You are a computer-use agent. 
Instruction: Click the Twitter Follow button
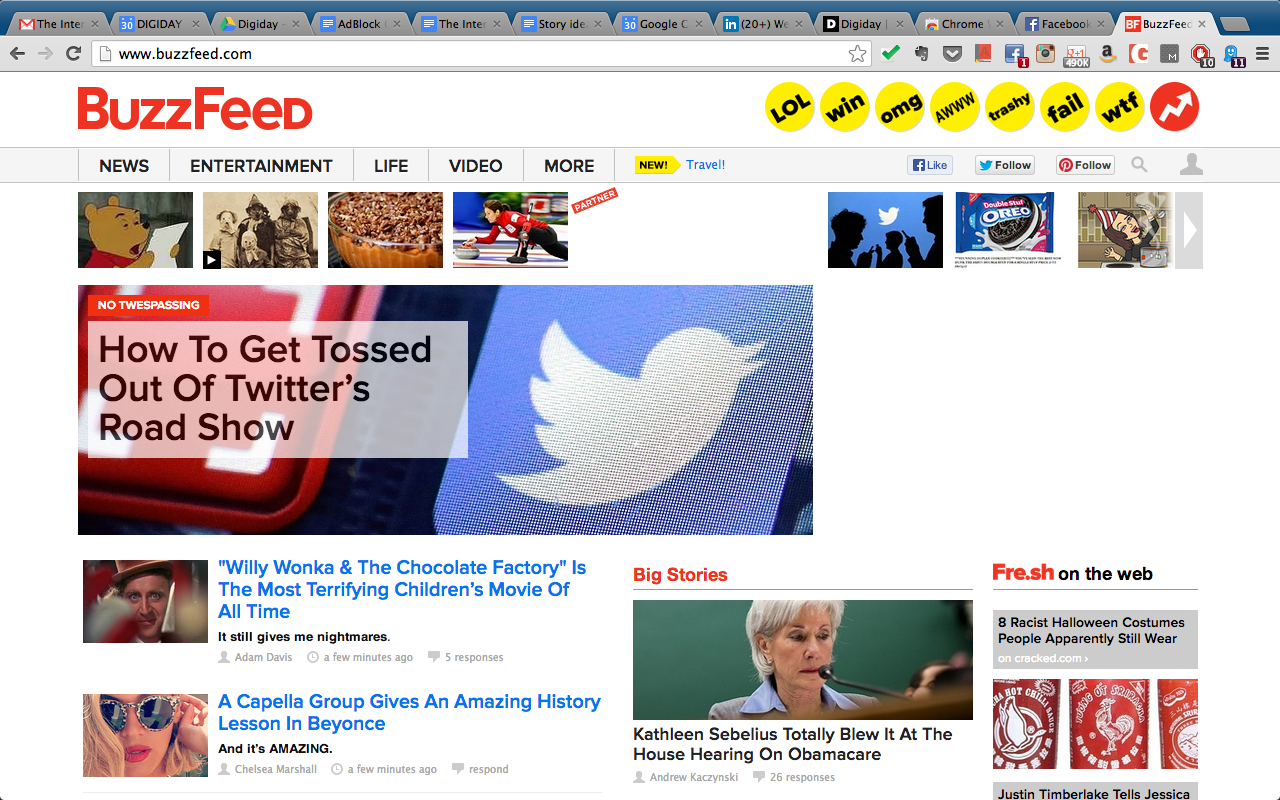[x=1004, y=165]
